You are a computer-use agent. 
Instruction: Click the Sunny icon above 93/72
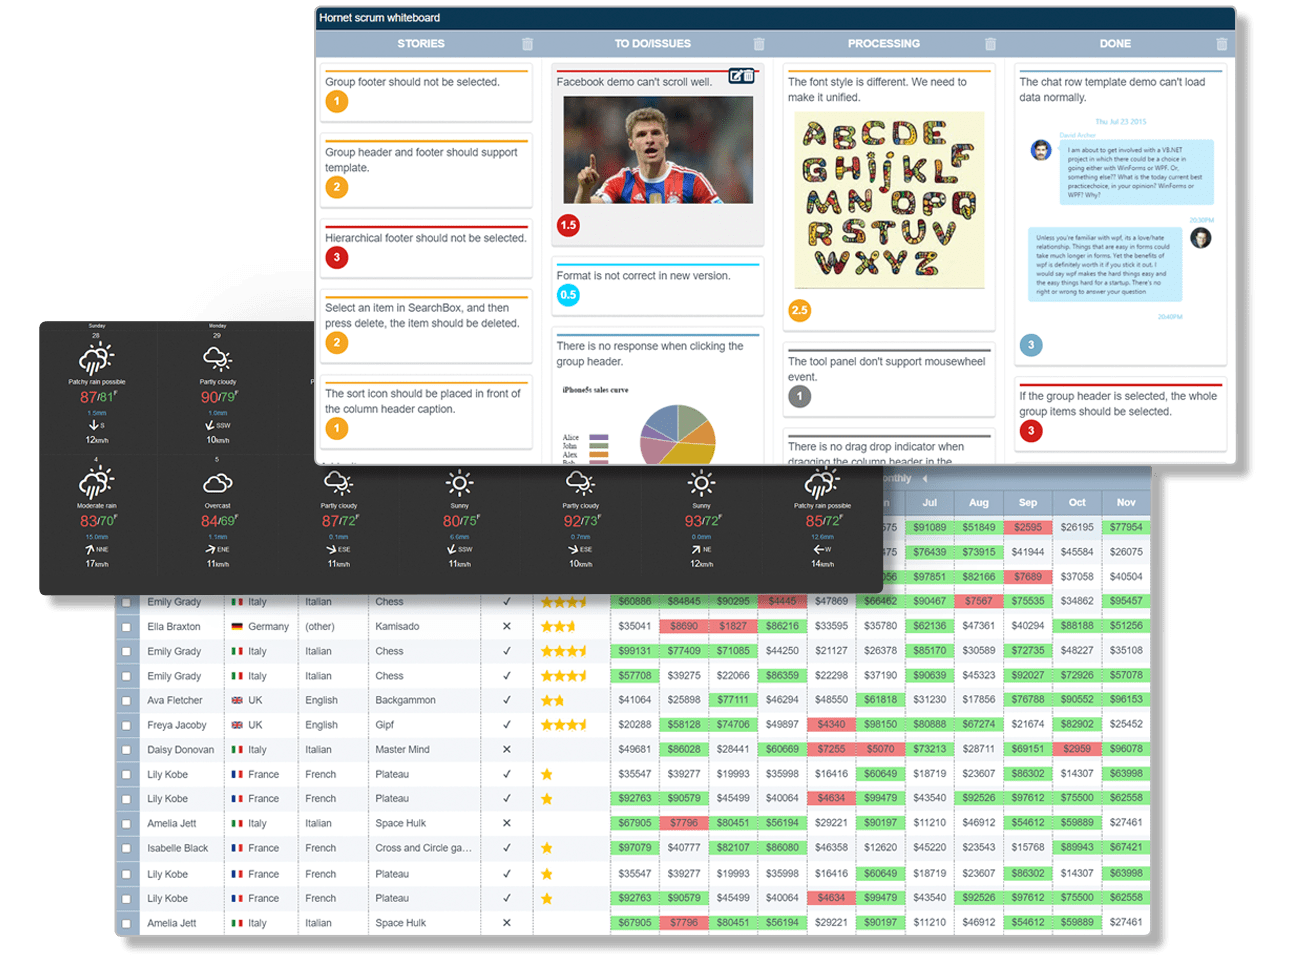[701, 484]
